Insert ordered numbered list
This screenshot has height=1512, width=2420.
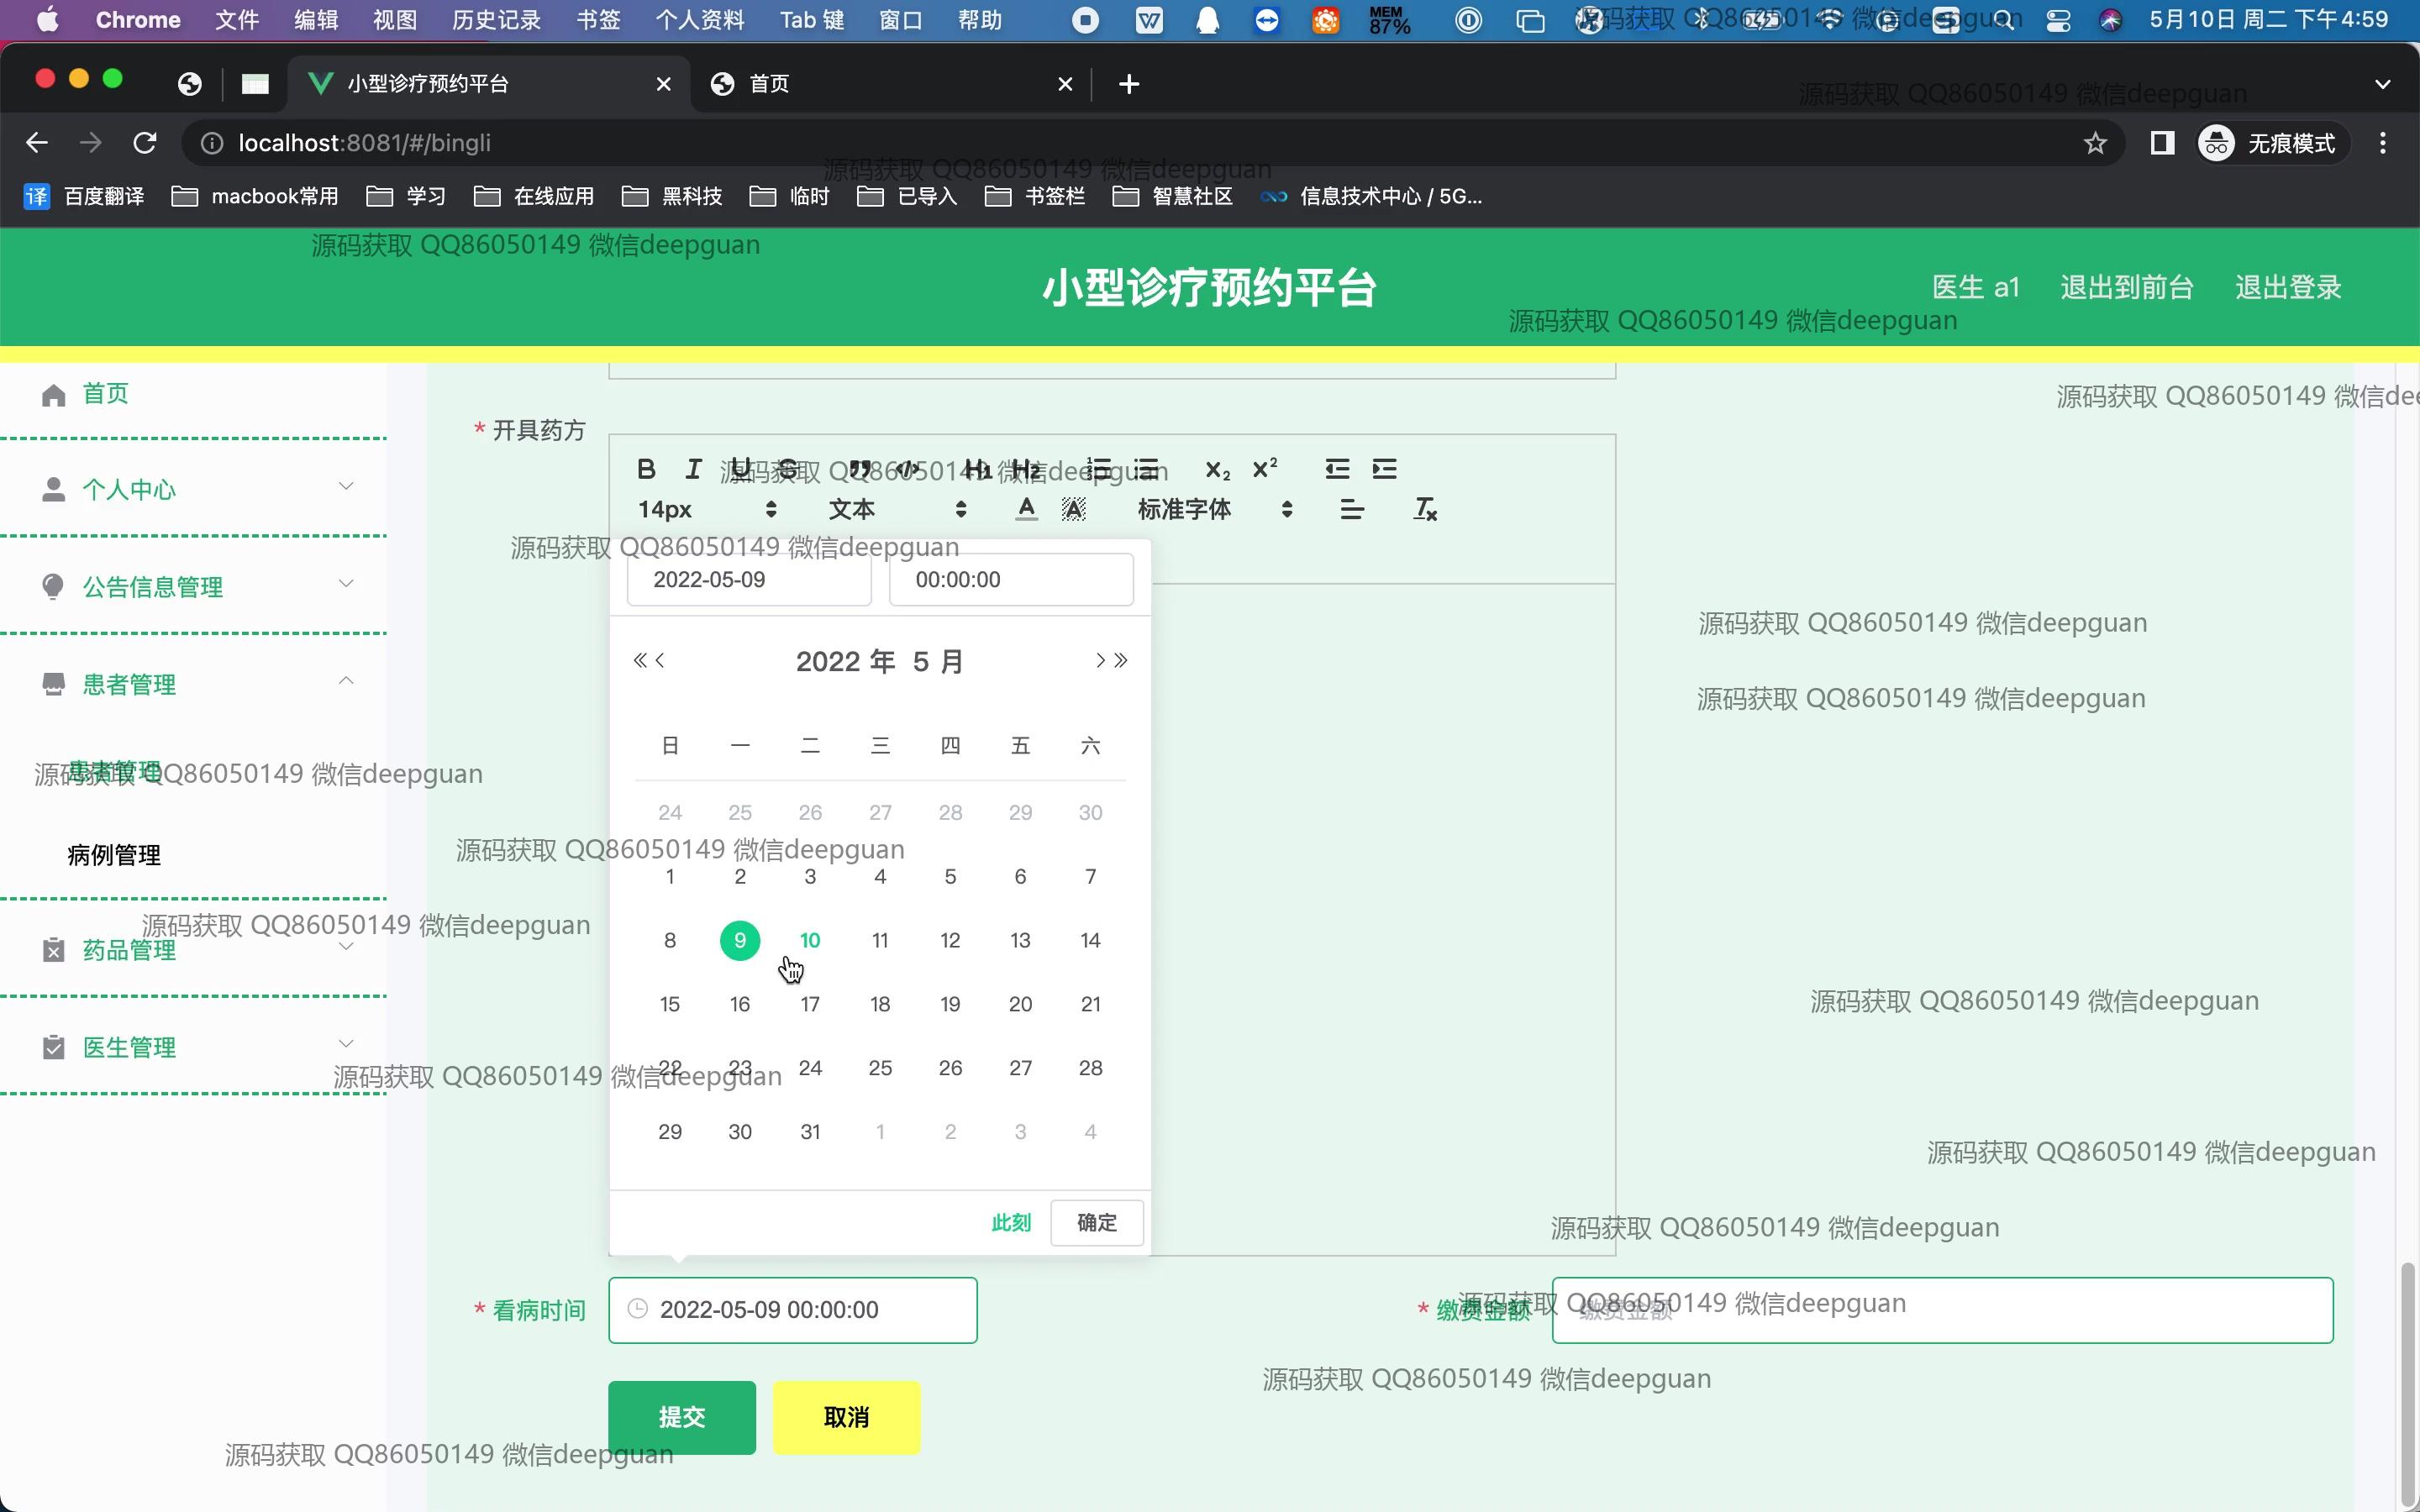(x=1099, y=469)
